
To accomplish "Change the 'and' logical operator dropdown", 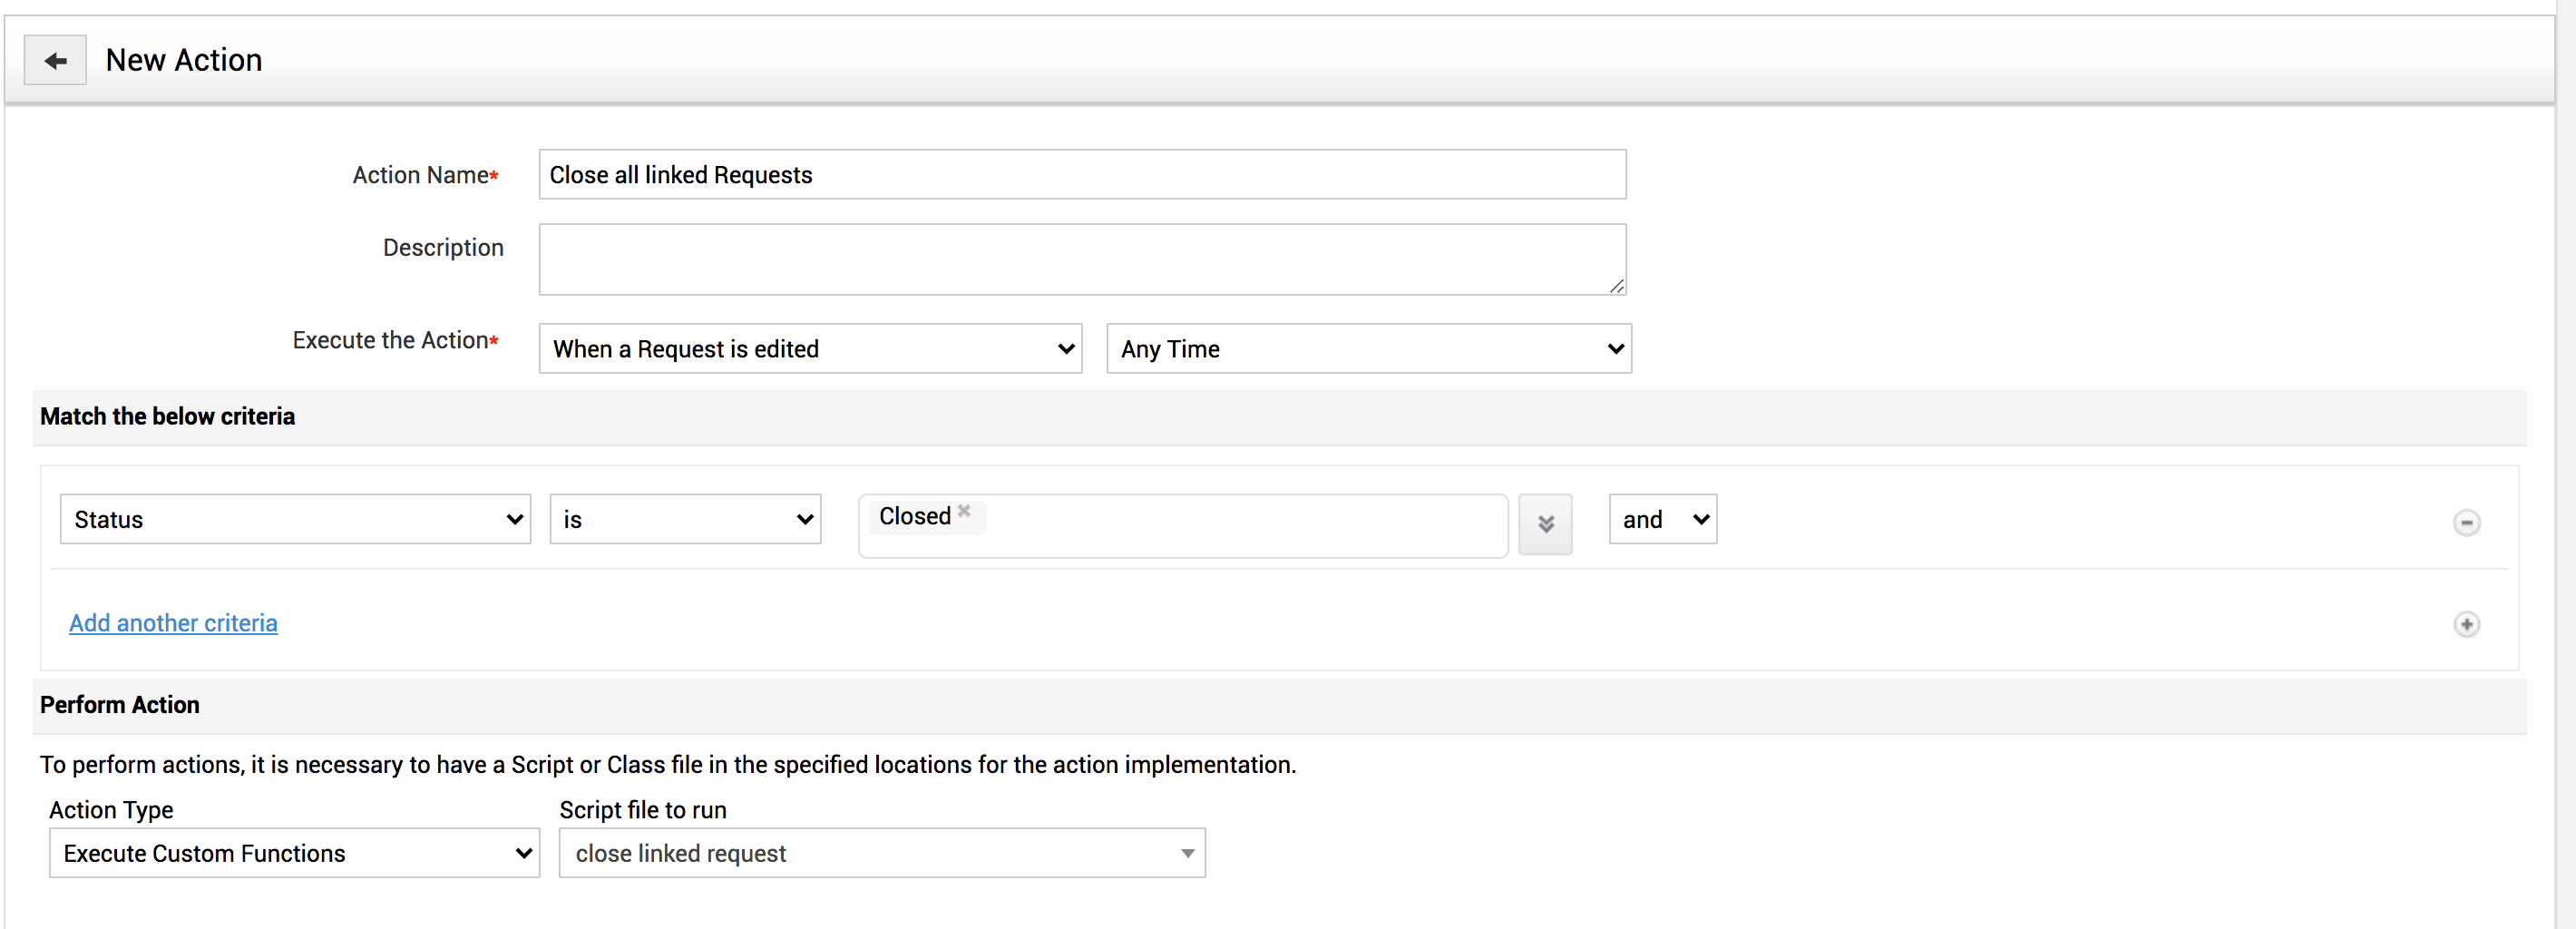I will pyautogui.click(x=1662, y=519).
